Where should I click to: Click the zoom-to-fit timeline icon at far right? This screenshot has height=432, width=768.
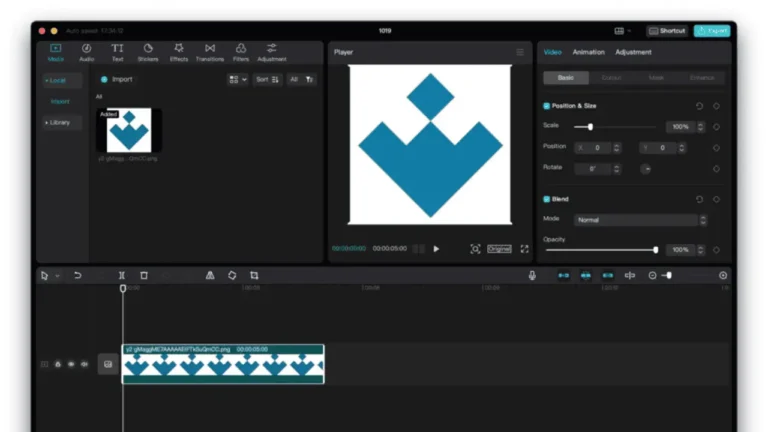pyautogui.click(x=723, y=275)
